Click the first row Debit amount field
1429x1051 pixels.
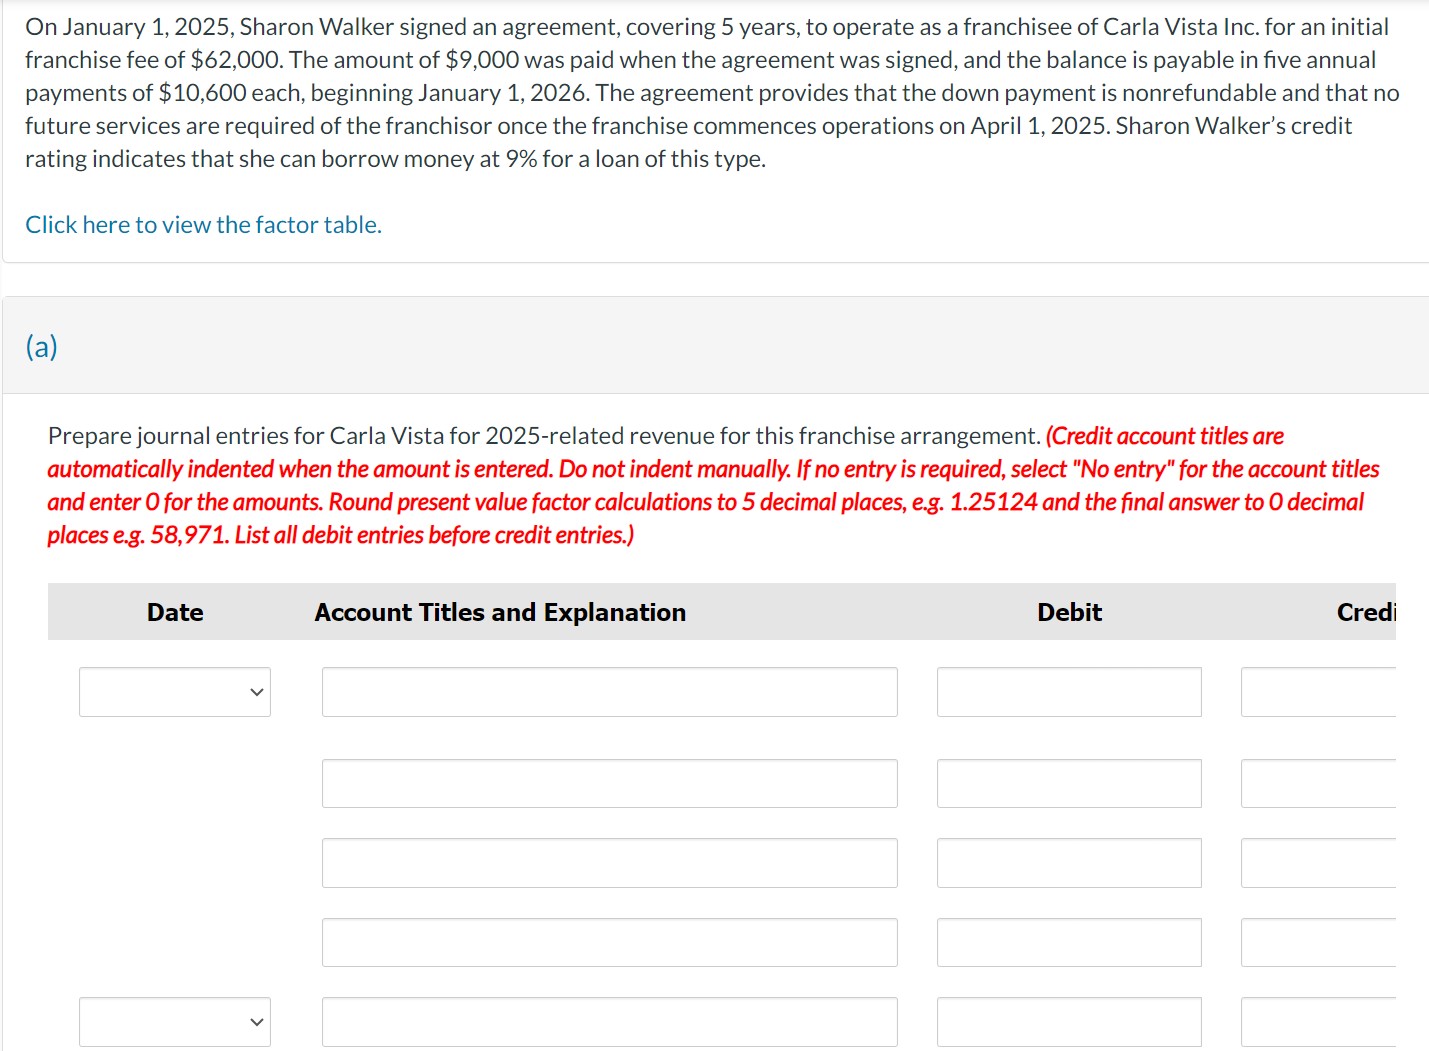coord(1069,692)
